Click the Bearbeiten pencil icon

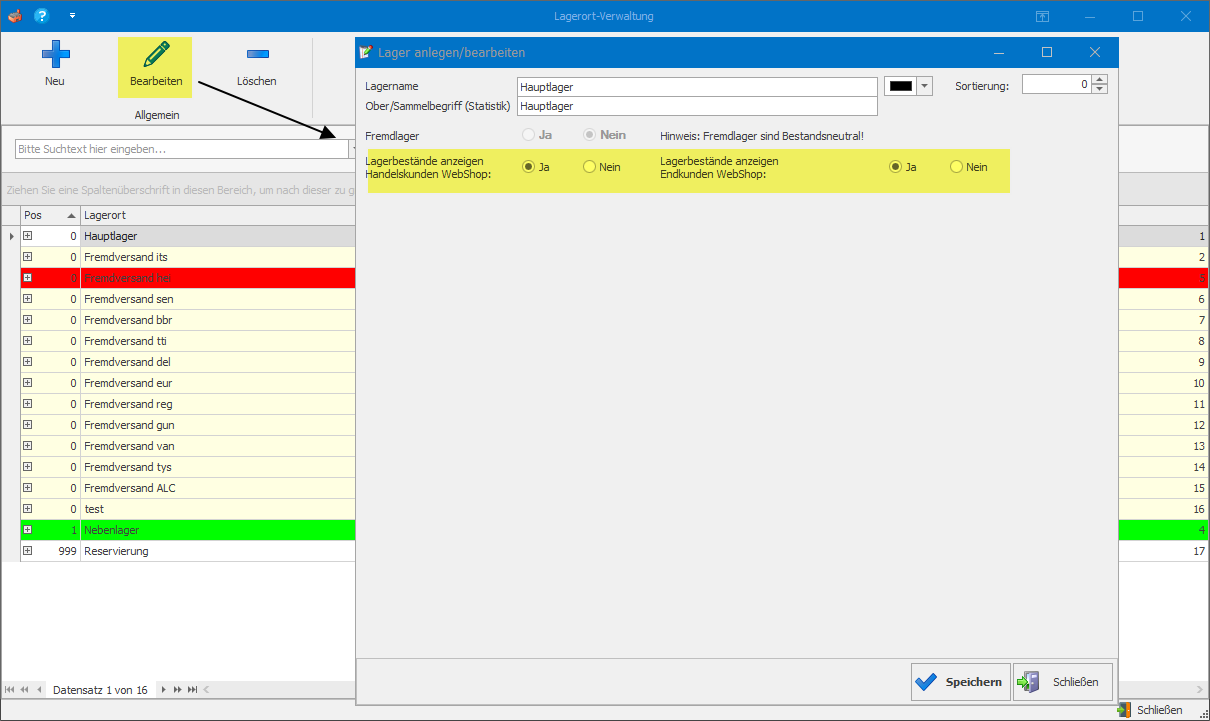(155, 54)
